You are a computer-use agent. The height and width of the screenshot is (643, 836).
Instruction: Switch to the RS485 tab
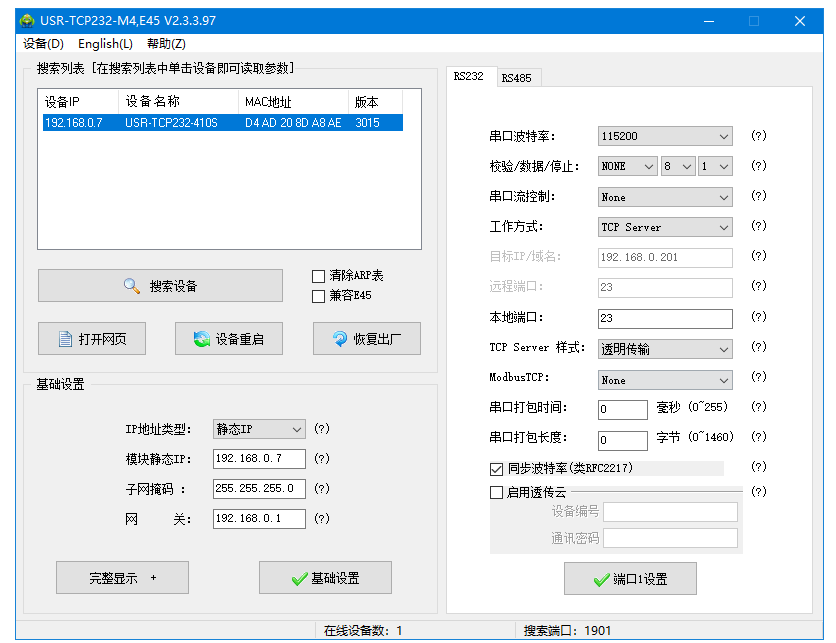(517, 78)
